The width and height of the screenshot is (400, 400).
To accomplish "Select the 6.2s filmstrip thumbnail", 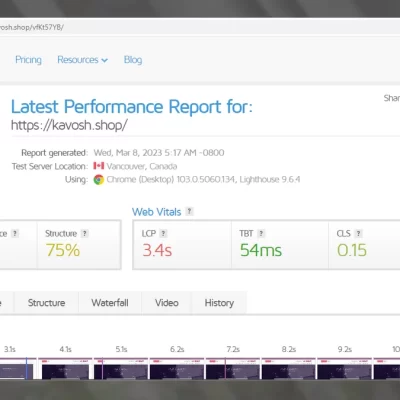I will (x=177, y=369).
